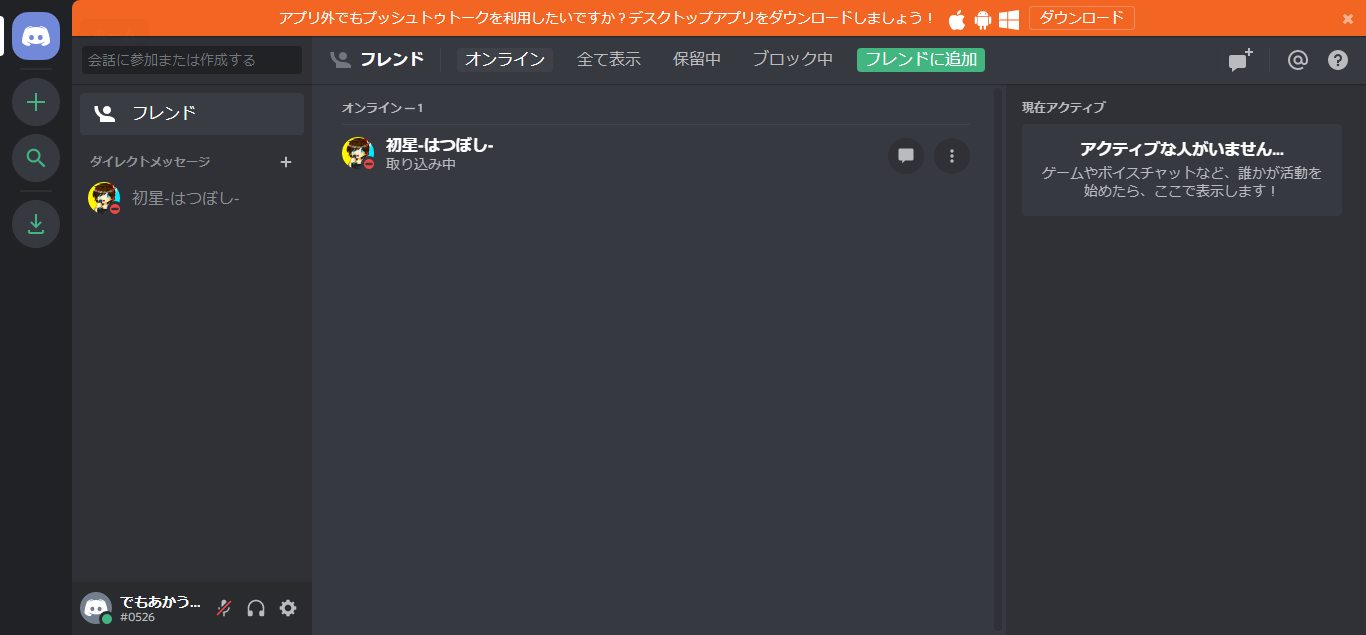The width and height of the screenshot is (1366, 635).
Task: Add a server with the plus icon
Action: coord(36,102)
